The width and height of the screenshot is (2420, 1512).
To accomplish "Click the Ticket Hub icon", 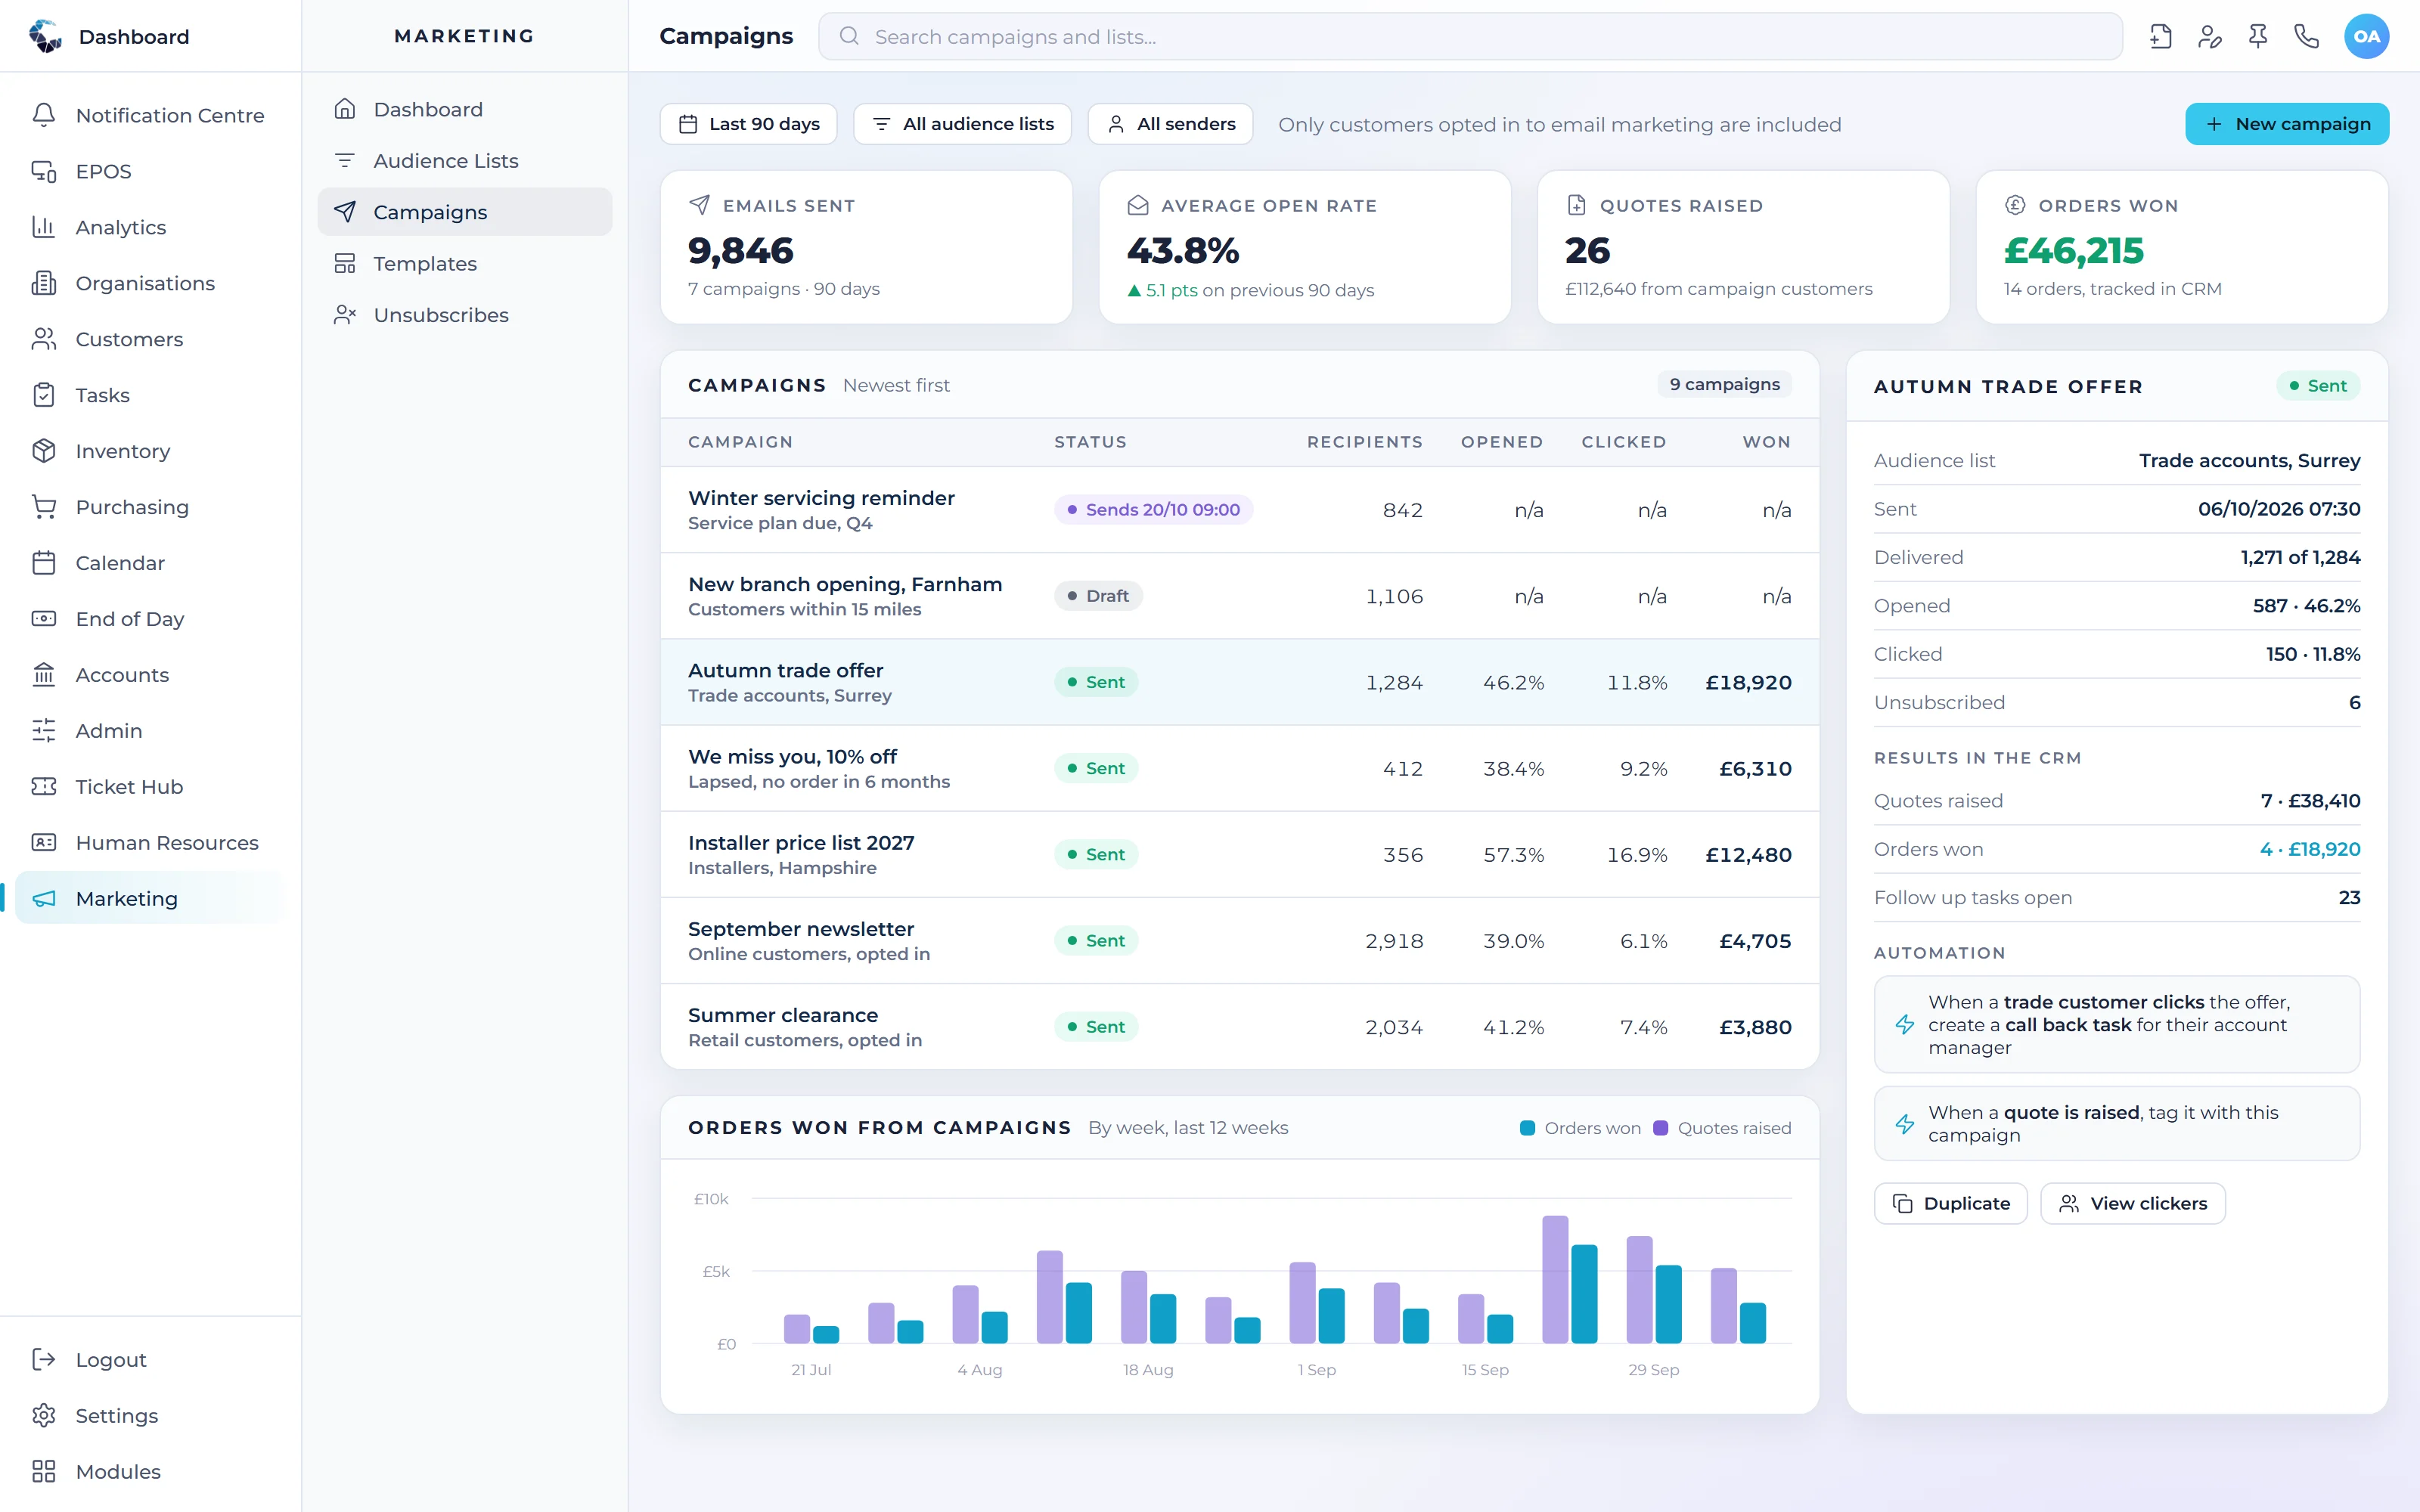I will click(44, 787).
